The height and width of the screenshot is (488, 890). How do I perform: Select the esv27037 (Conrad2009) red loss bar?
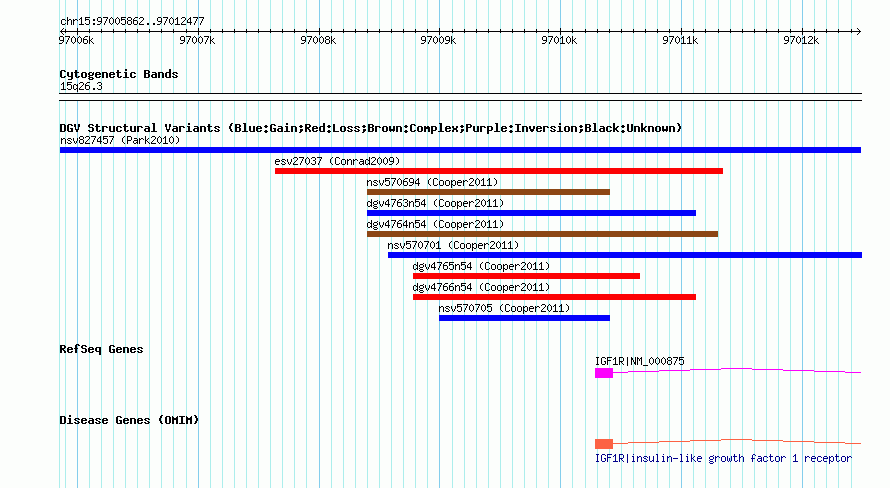click(499, 171)
